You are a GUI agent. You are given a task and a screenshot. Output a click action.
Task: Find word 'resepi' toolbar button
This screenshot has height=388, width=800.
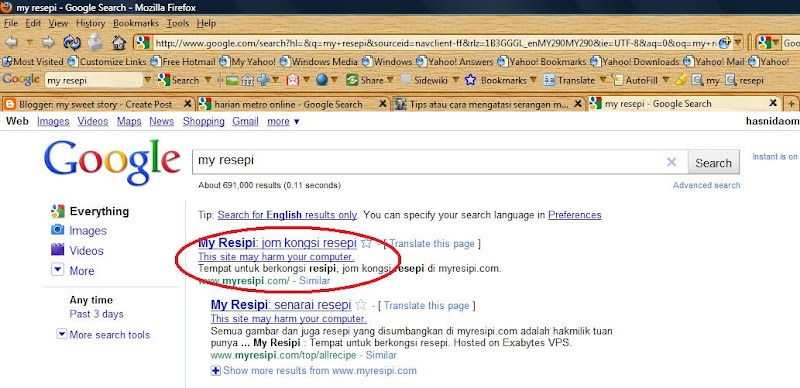coord(745,80)
